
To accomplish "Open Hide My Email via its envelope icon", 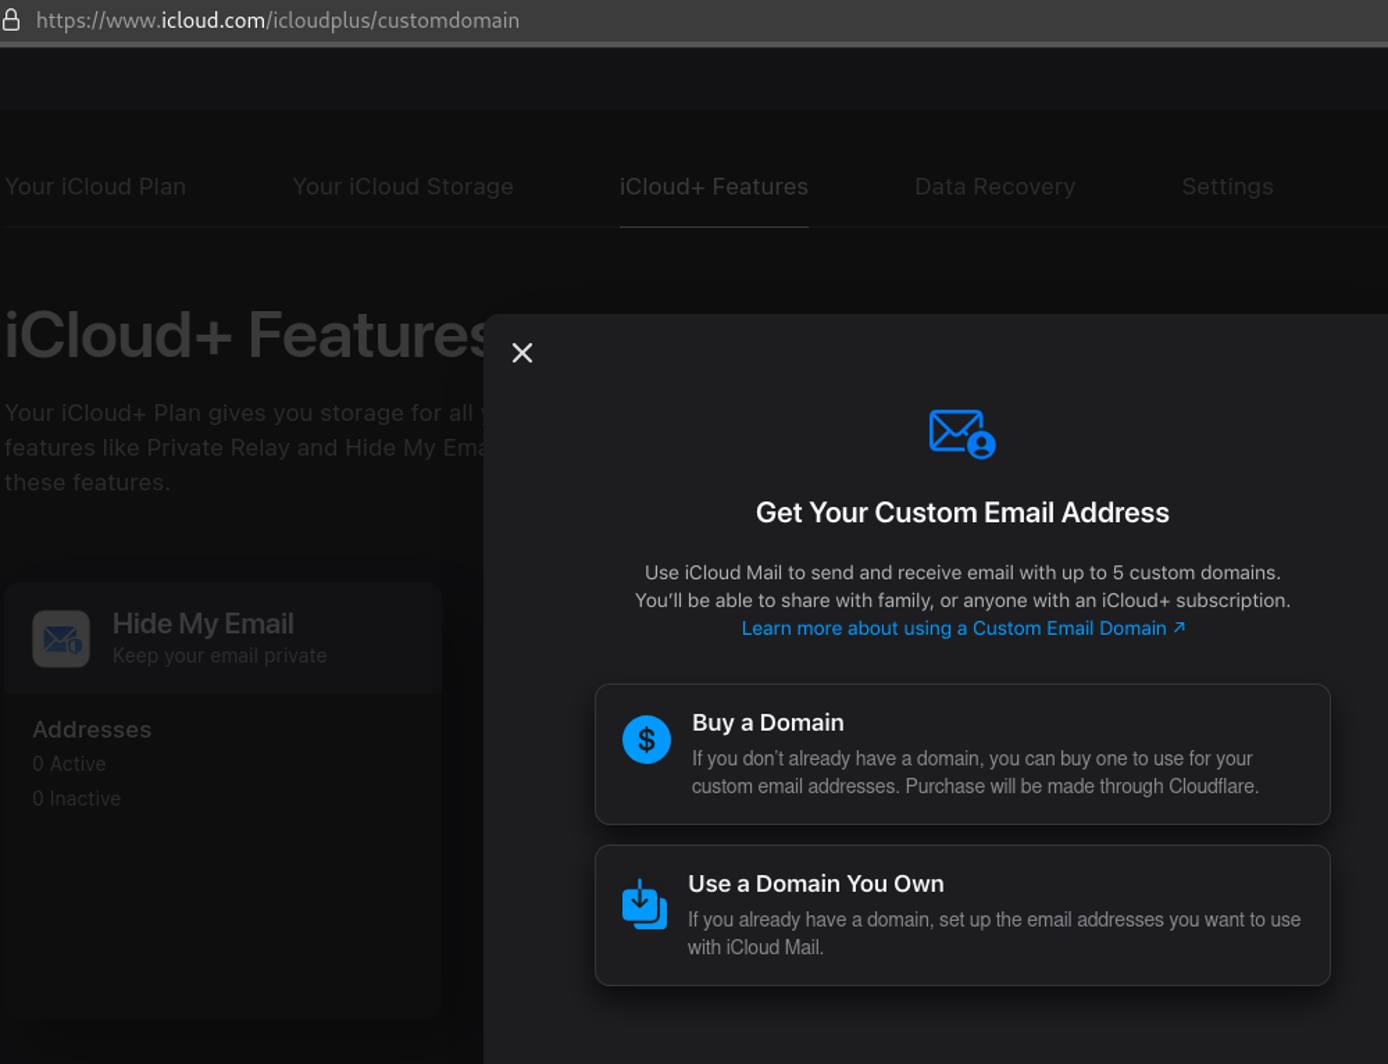I will [60, 637].
